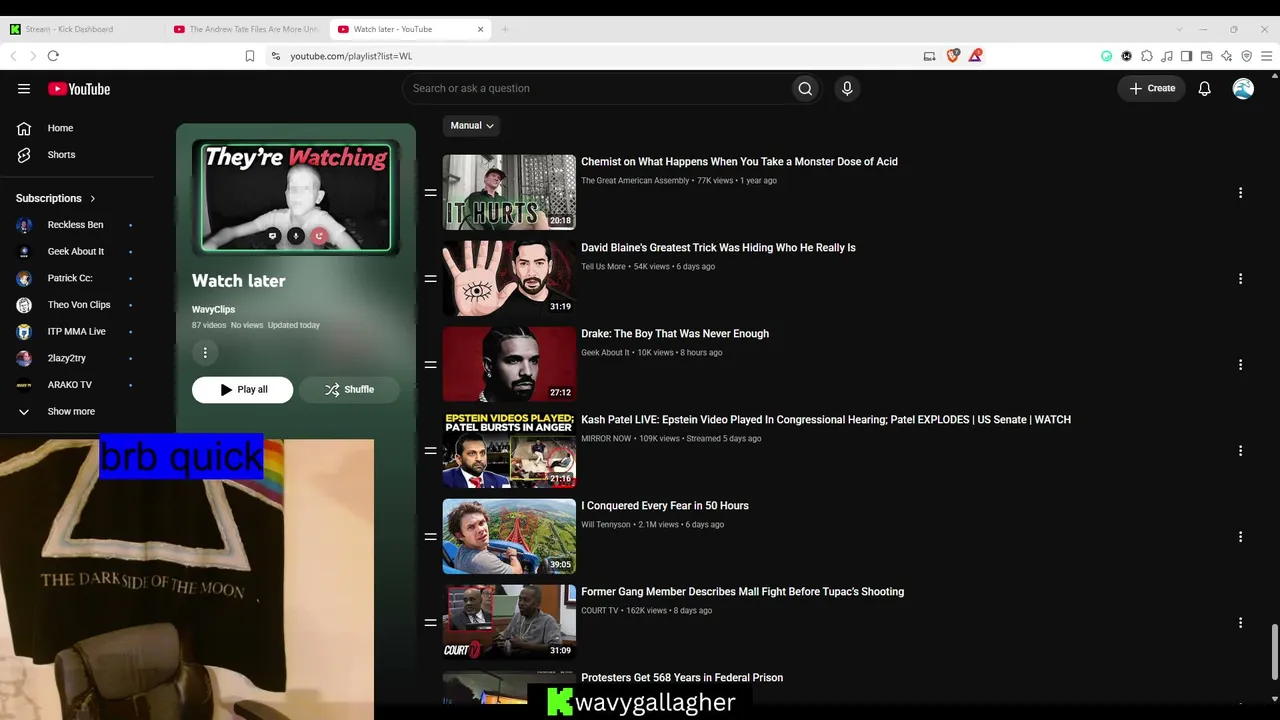Click the browser forward arrow
This screenshot has height=720, width=1280.
tap(32, 56)
